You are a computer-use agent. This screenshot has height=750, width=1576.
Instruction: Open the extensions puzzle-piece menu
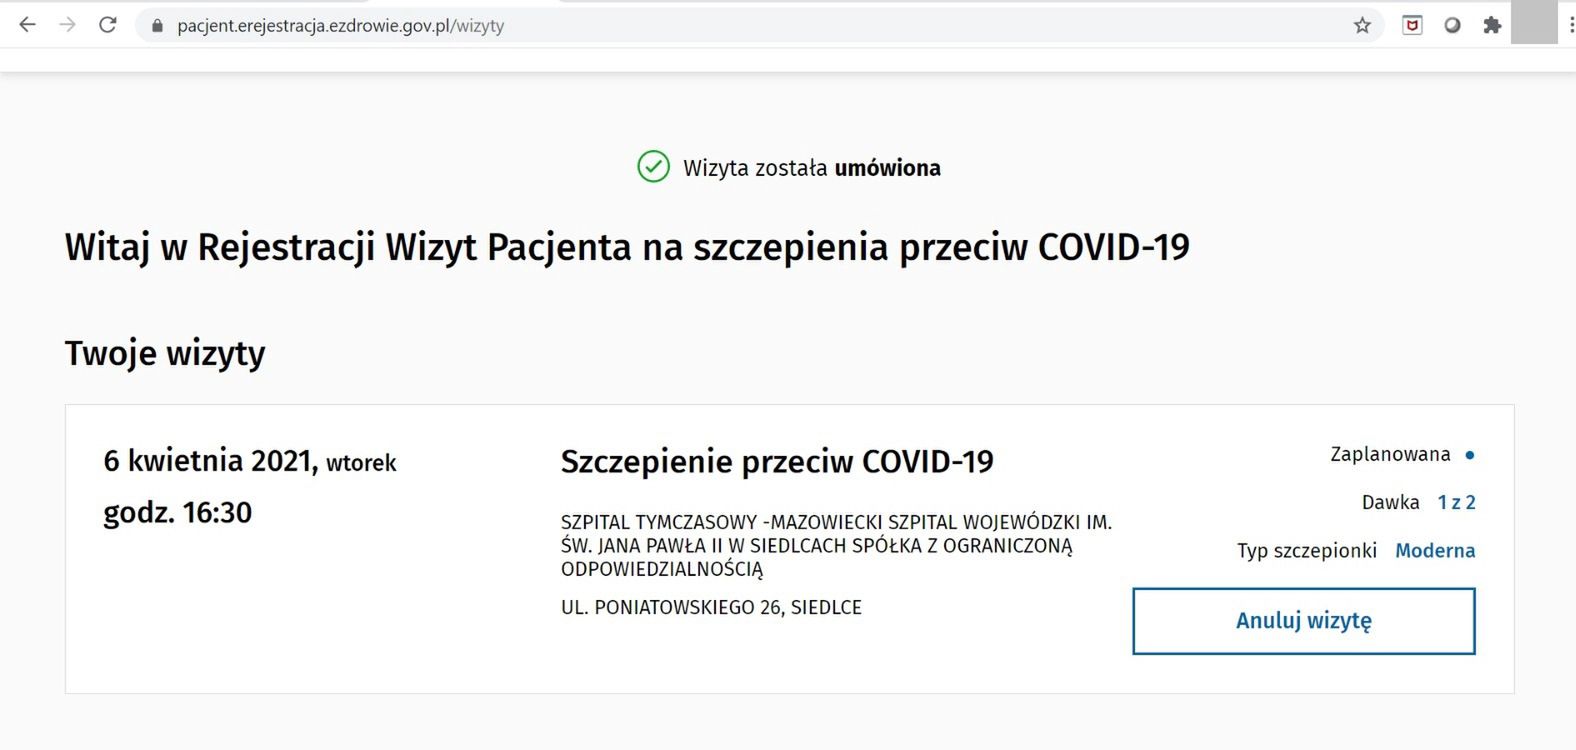[1493, 25]
